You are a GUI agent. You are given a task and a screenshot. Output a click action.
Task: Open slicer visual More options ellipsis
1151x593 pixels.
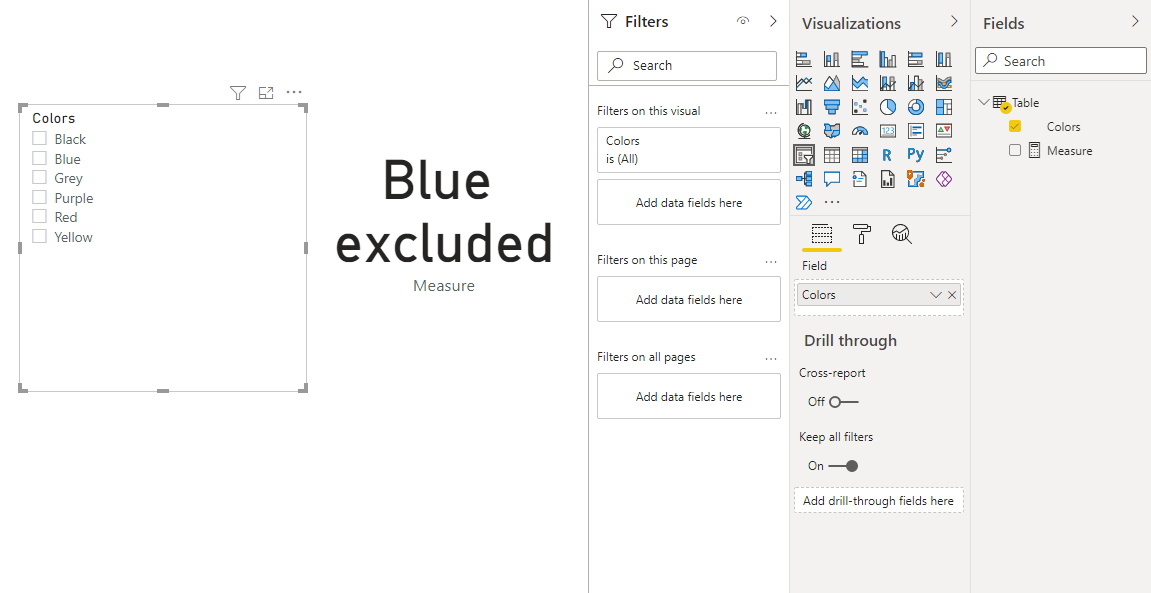[x=294, y=92]
